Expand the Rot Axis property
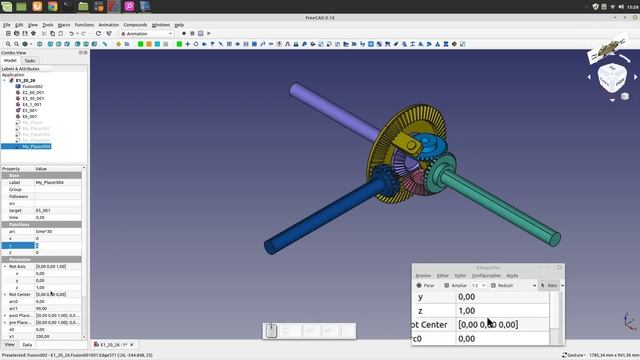This screenshot has height=360, width=640. point(5,267)
